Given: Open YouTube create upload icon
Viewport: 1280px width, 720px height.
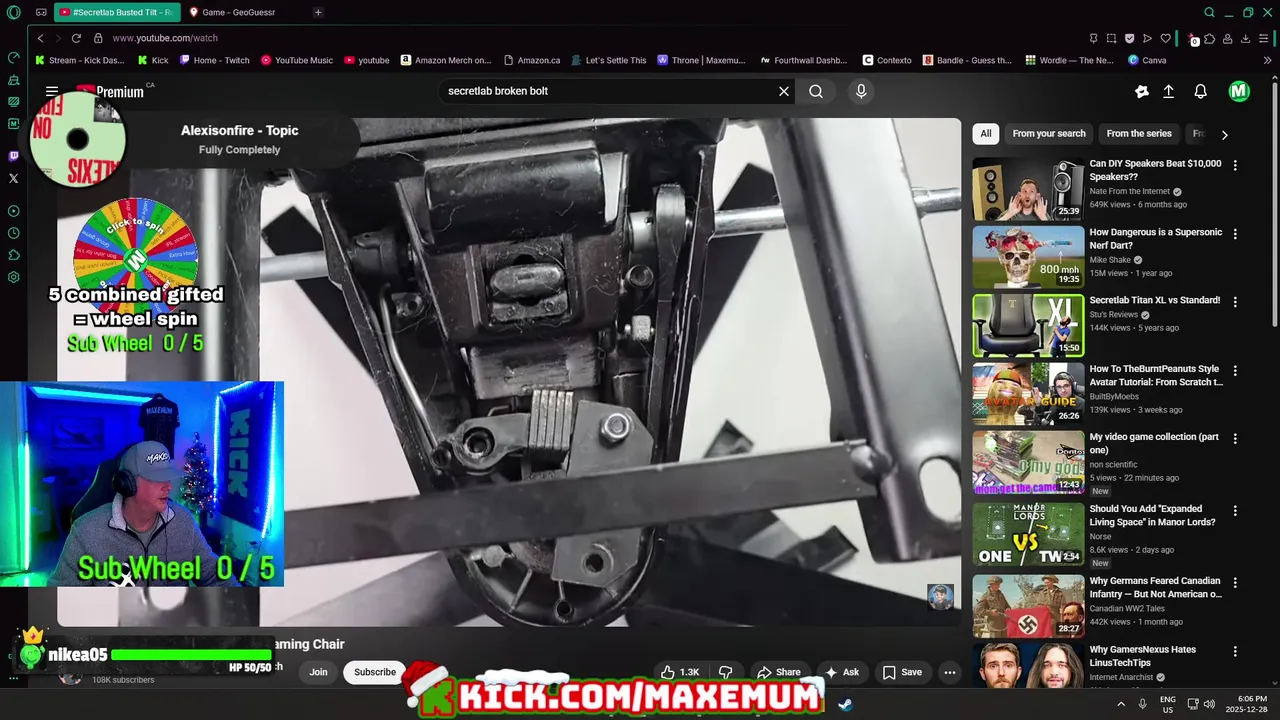Looking at the screenshot, I should pyautogui.click(x=1168, y=91).
